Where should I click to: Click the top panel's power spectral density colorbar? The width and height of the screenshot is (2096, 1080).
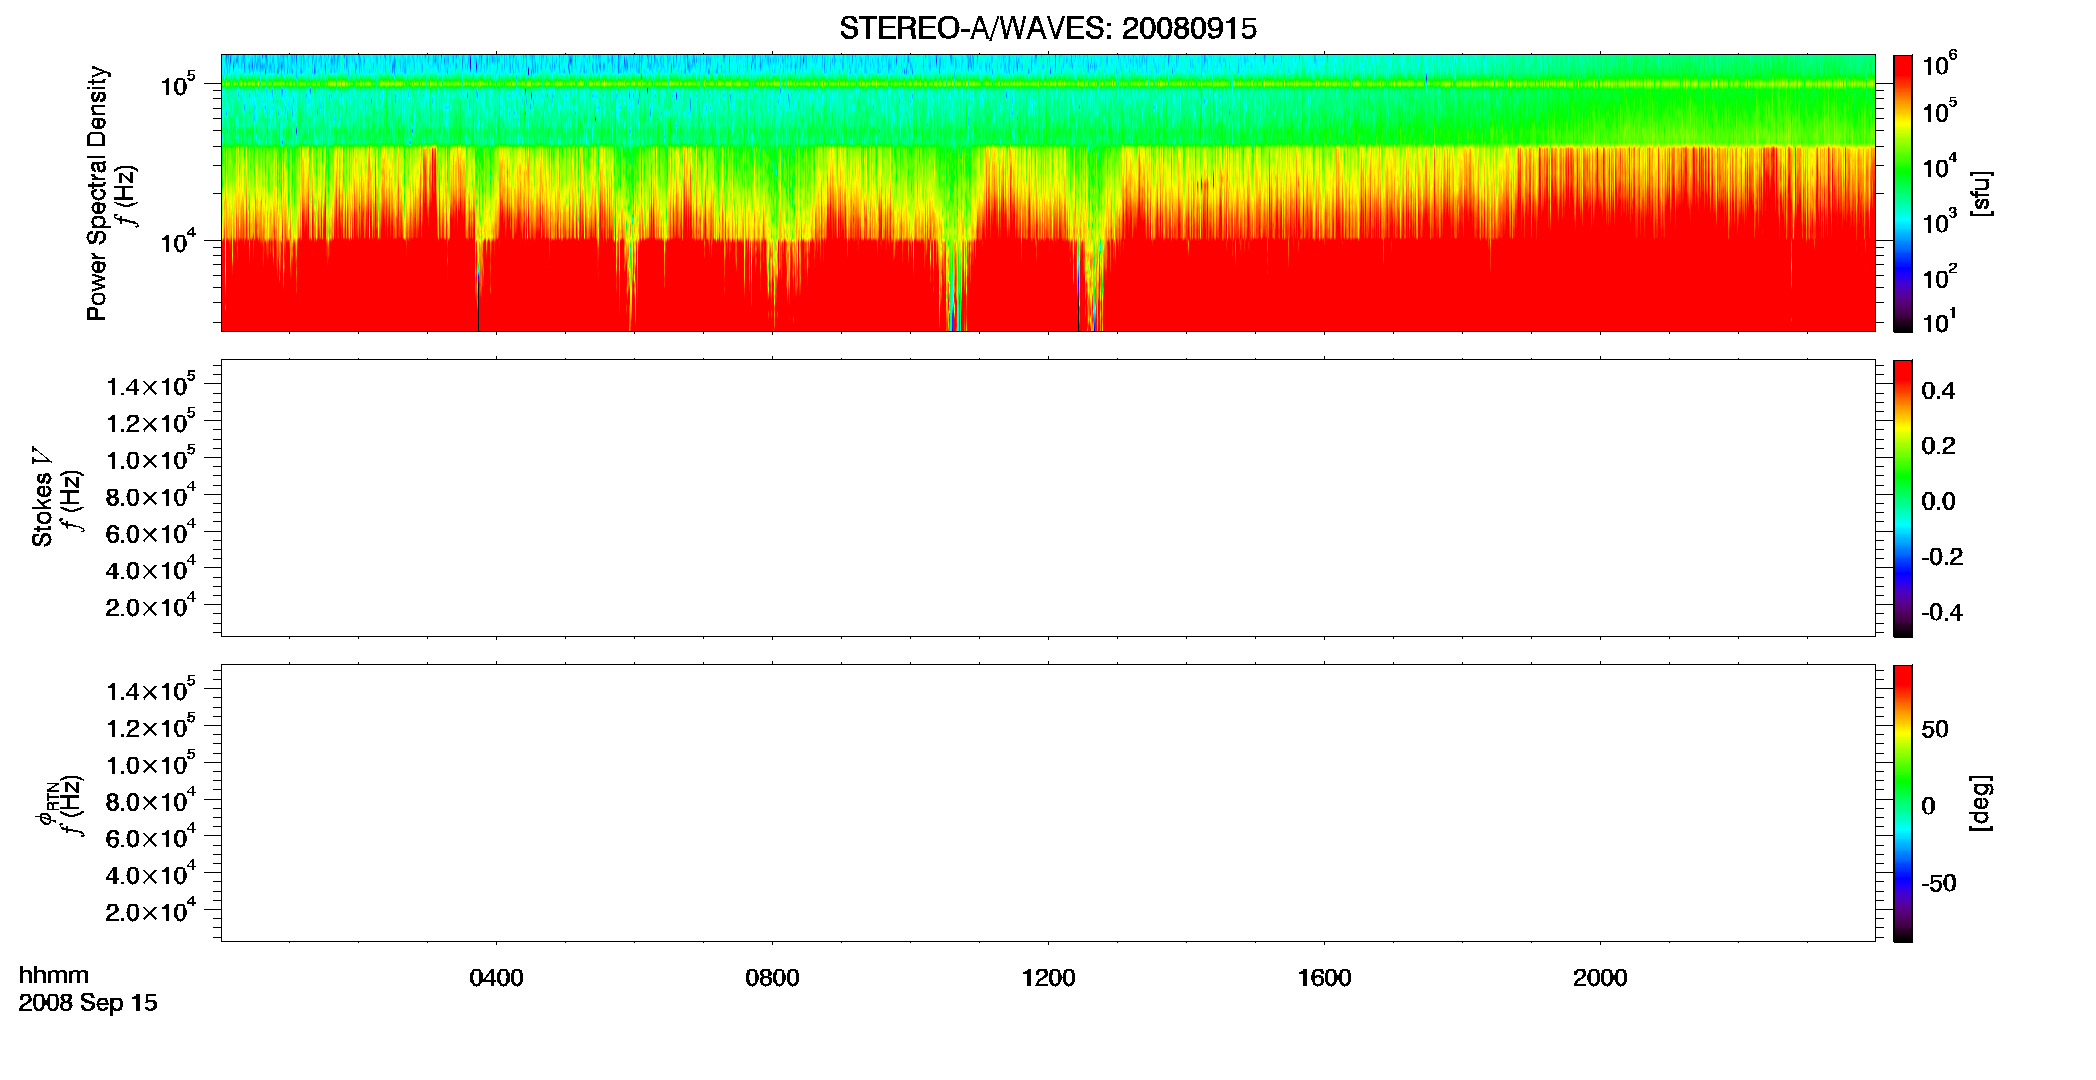1903,193
